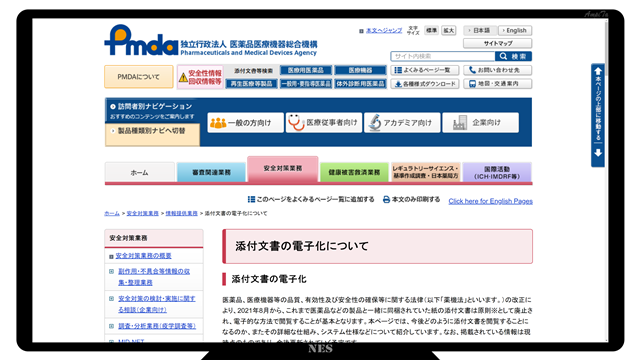Screen dimensions: 640x360
Task: Select 医療従事者向け stethoscope button
Action: 324,122
